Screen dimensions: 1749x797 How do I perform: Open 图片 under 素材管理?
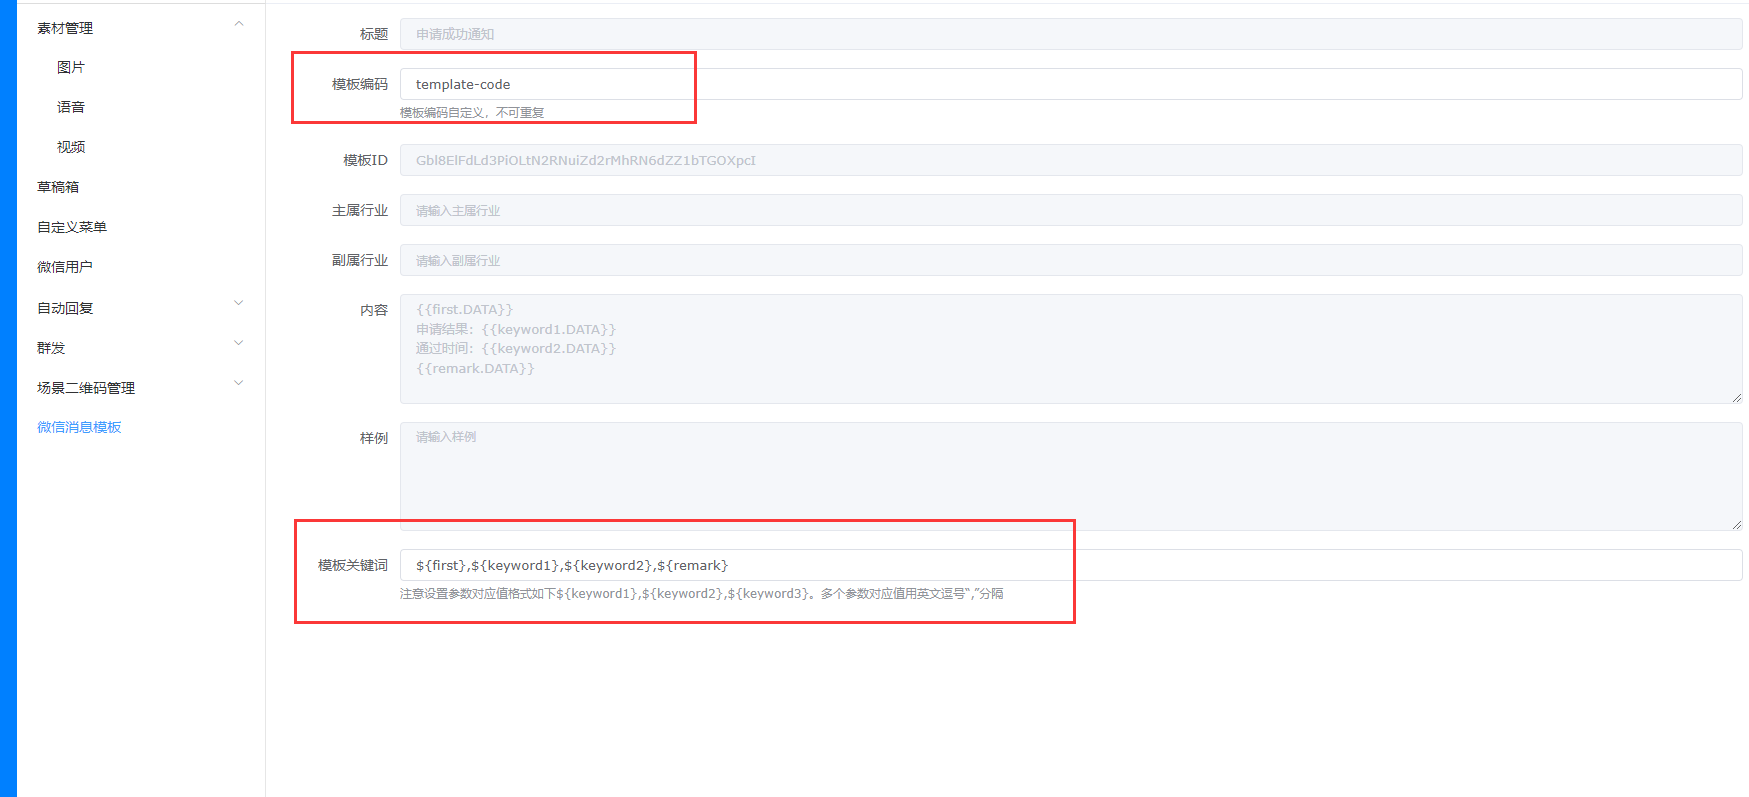pos(71,67)
